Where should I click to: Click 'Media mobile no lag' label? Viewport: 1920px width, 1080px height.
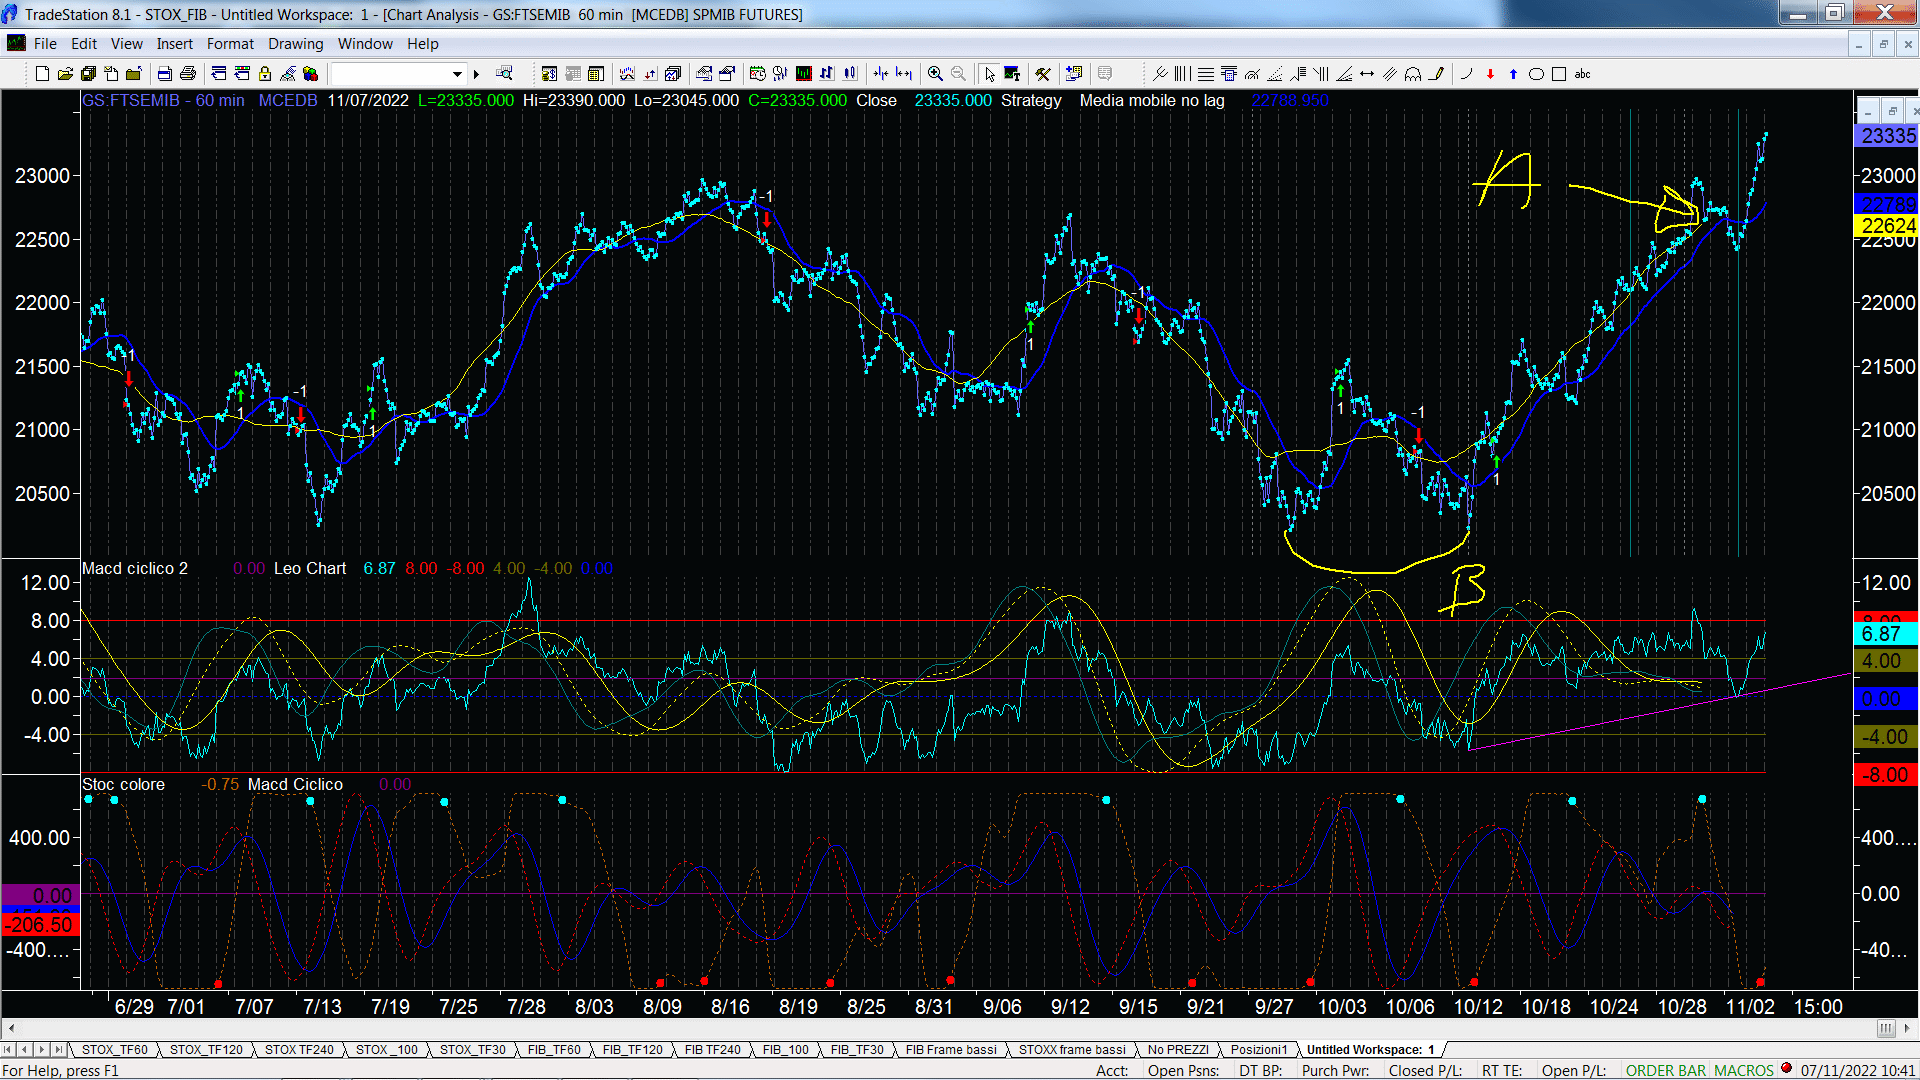[1152, 101]
